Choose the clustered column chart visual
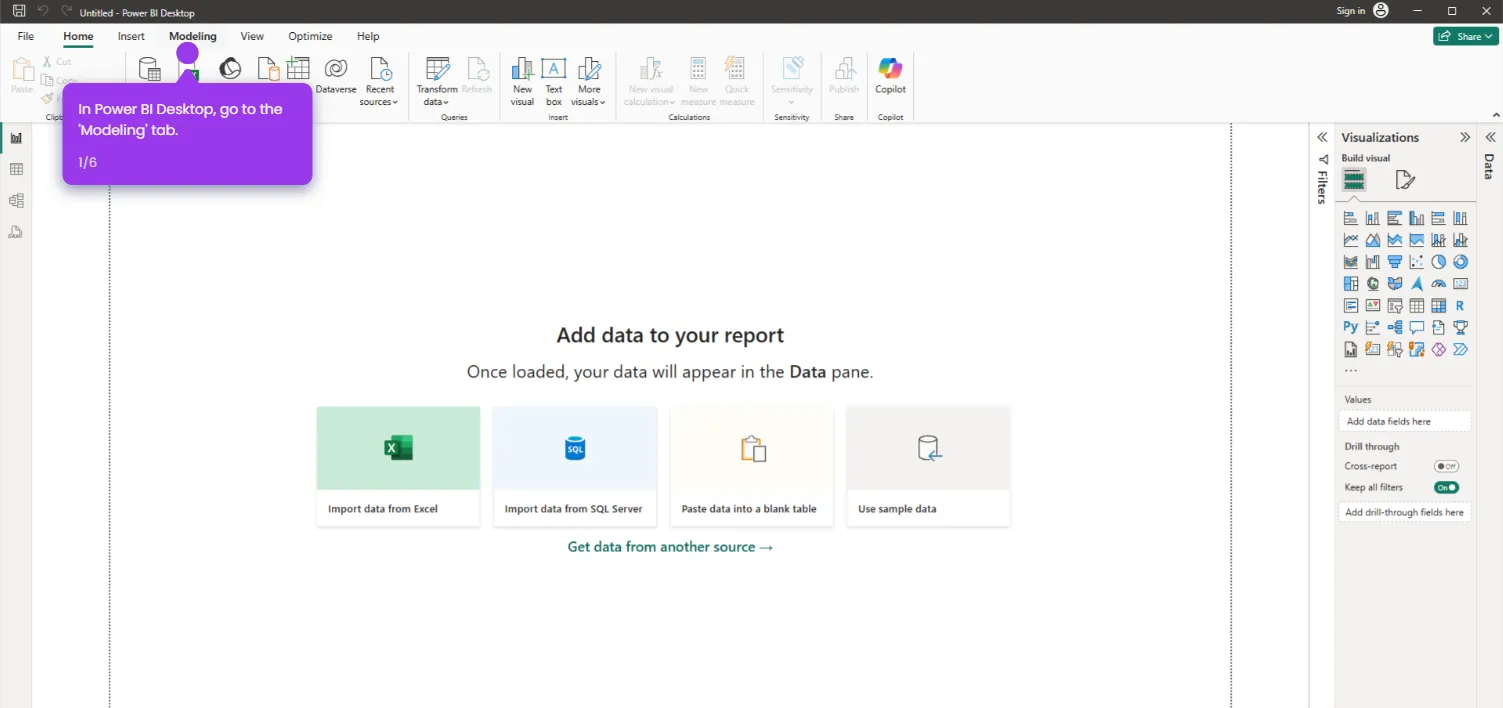Viewport: 1503px width, 708px height. click(1417, 218)
